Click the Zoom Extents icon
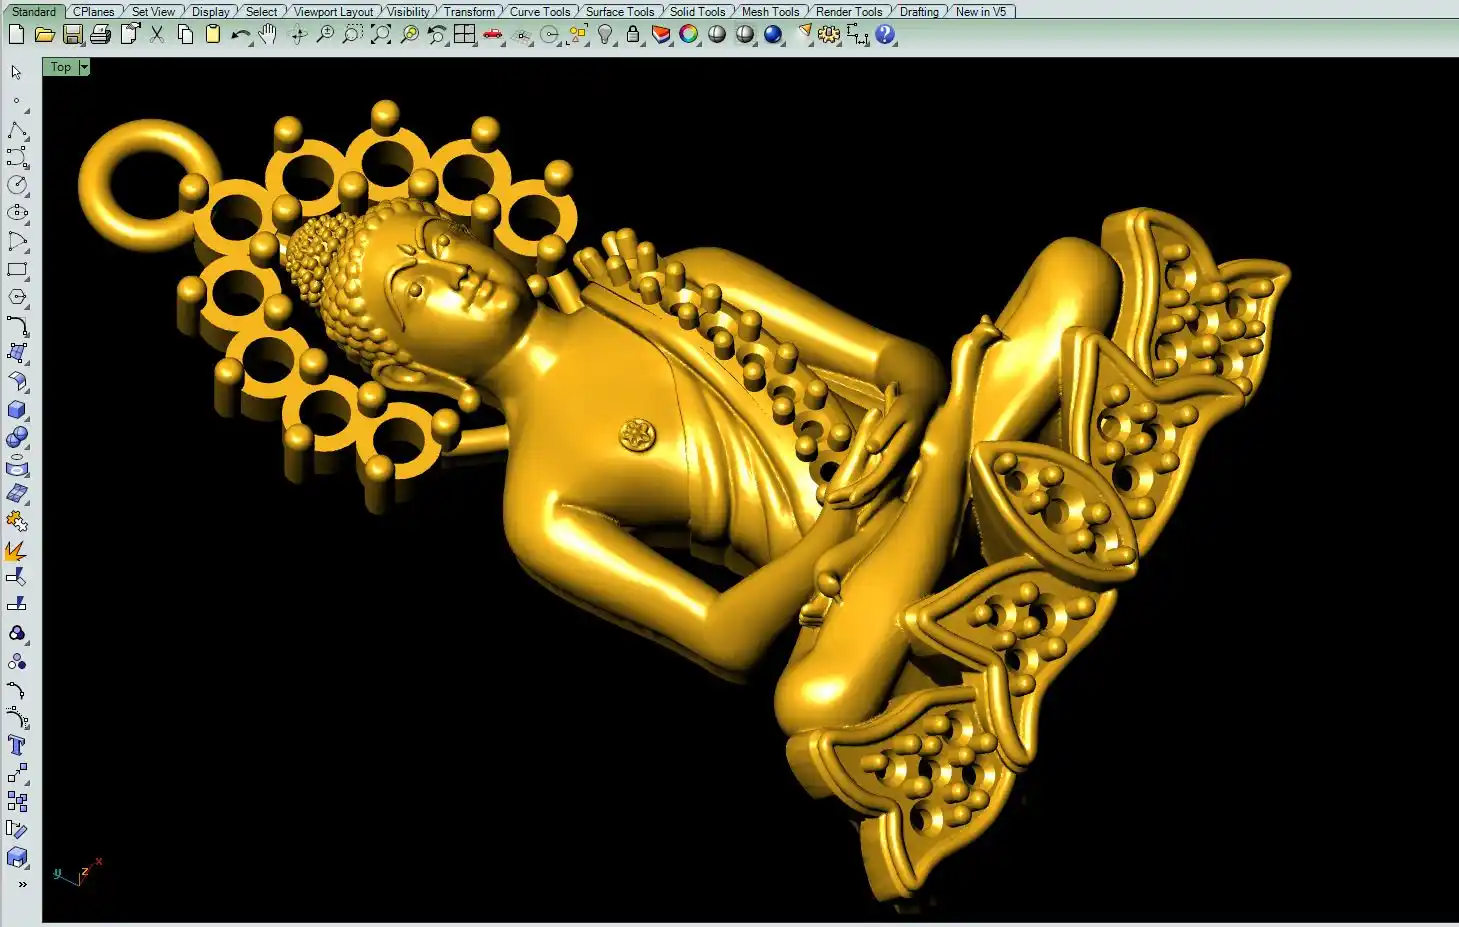The height and width of the screenshot is (927, 1459). 381,35
